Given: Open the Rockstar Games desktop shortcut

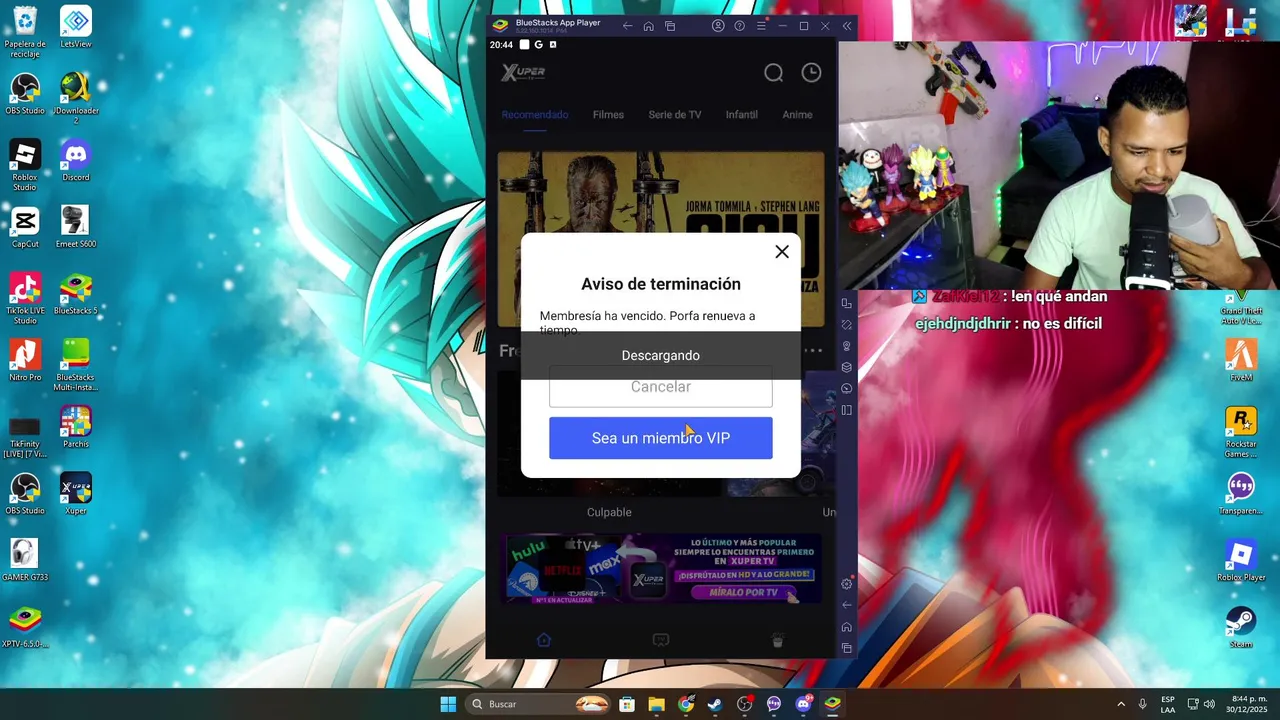Looking at the screenshot, I should (x=1241, y=432).
